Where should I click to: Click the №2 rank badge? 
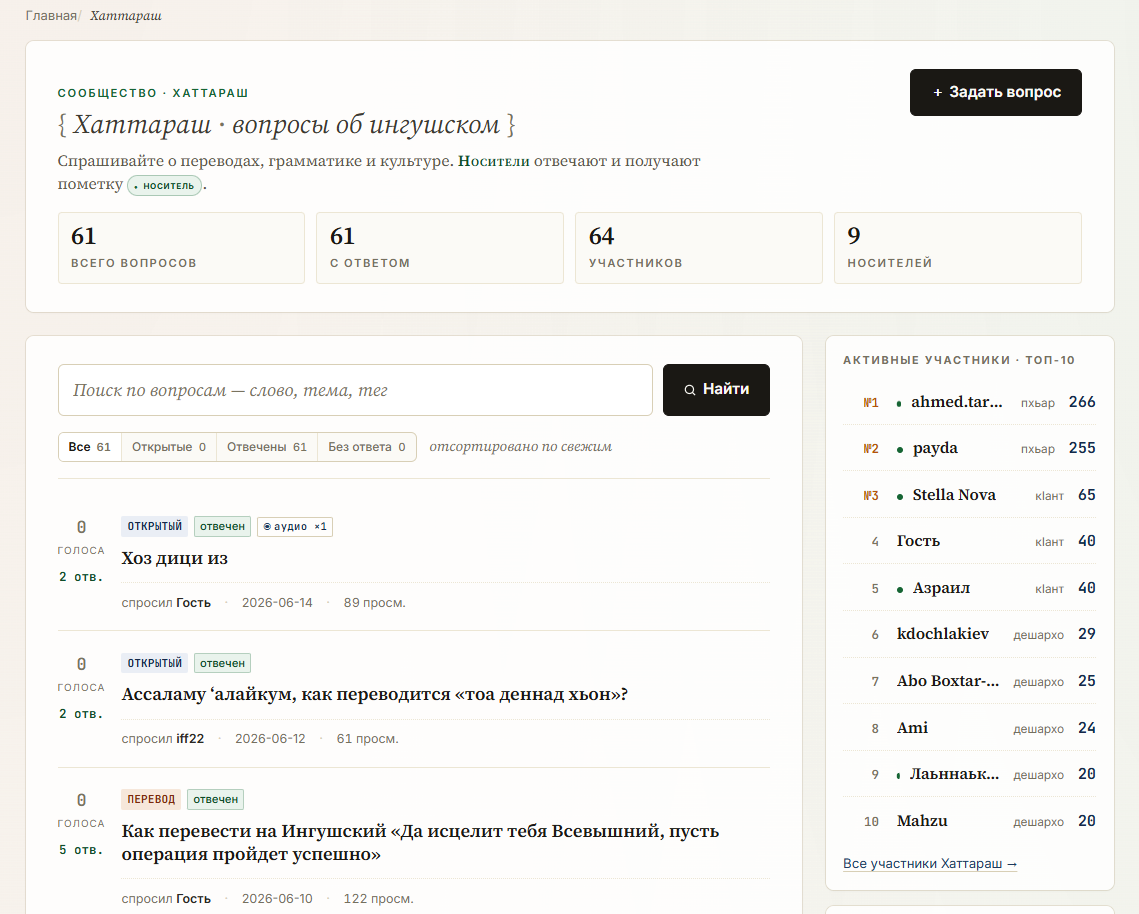[871, 449]
